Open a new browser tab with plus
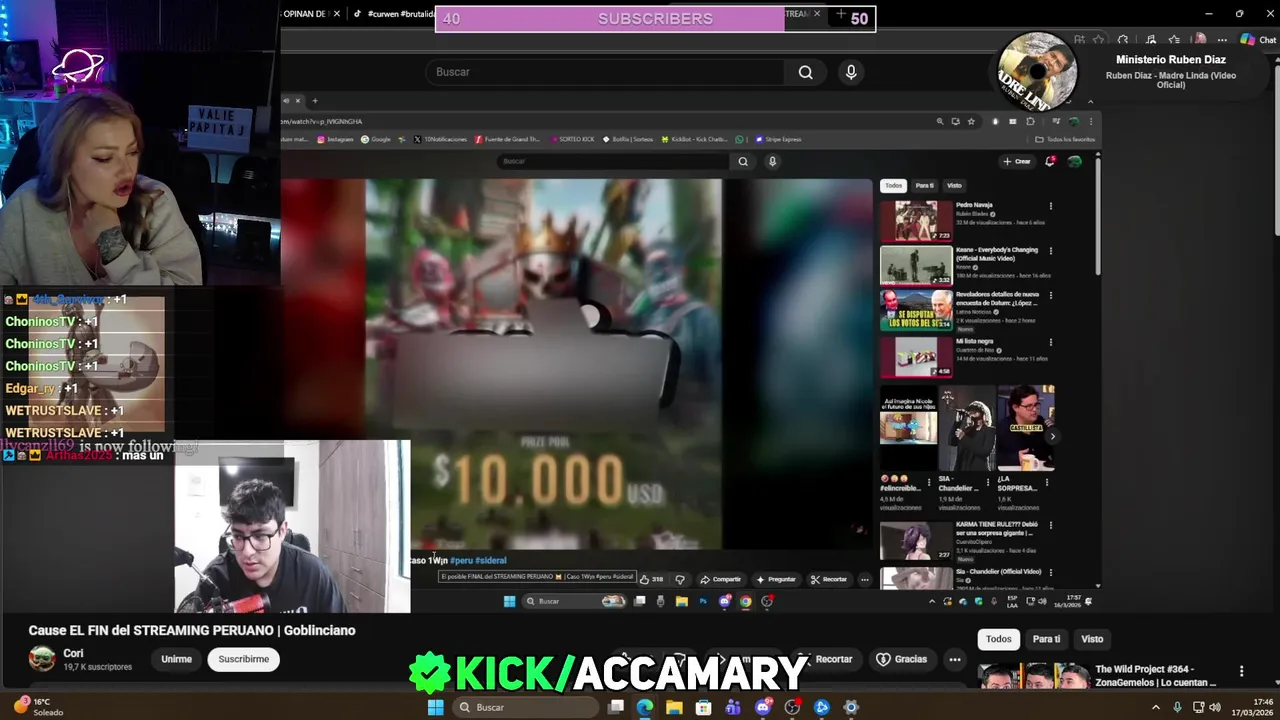The image size is (1280, 720). [x=841, y=14]
